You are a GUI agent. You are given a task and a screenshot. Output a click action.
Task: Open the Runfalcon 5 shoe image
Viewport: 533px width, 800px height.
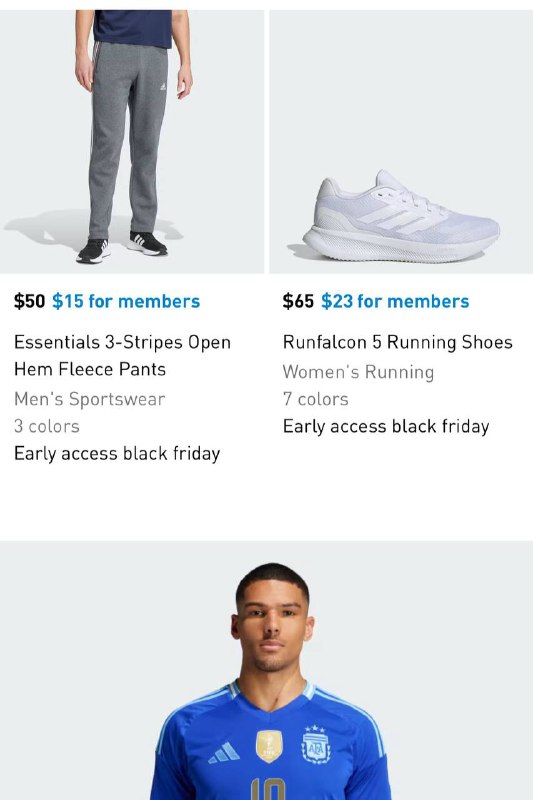pyautogui.click(x=401, y=141)
